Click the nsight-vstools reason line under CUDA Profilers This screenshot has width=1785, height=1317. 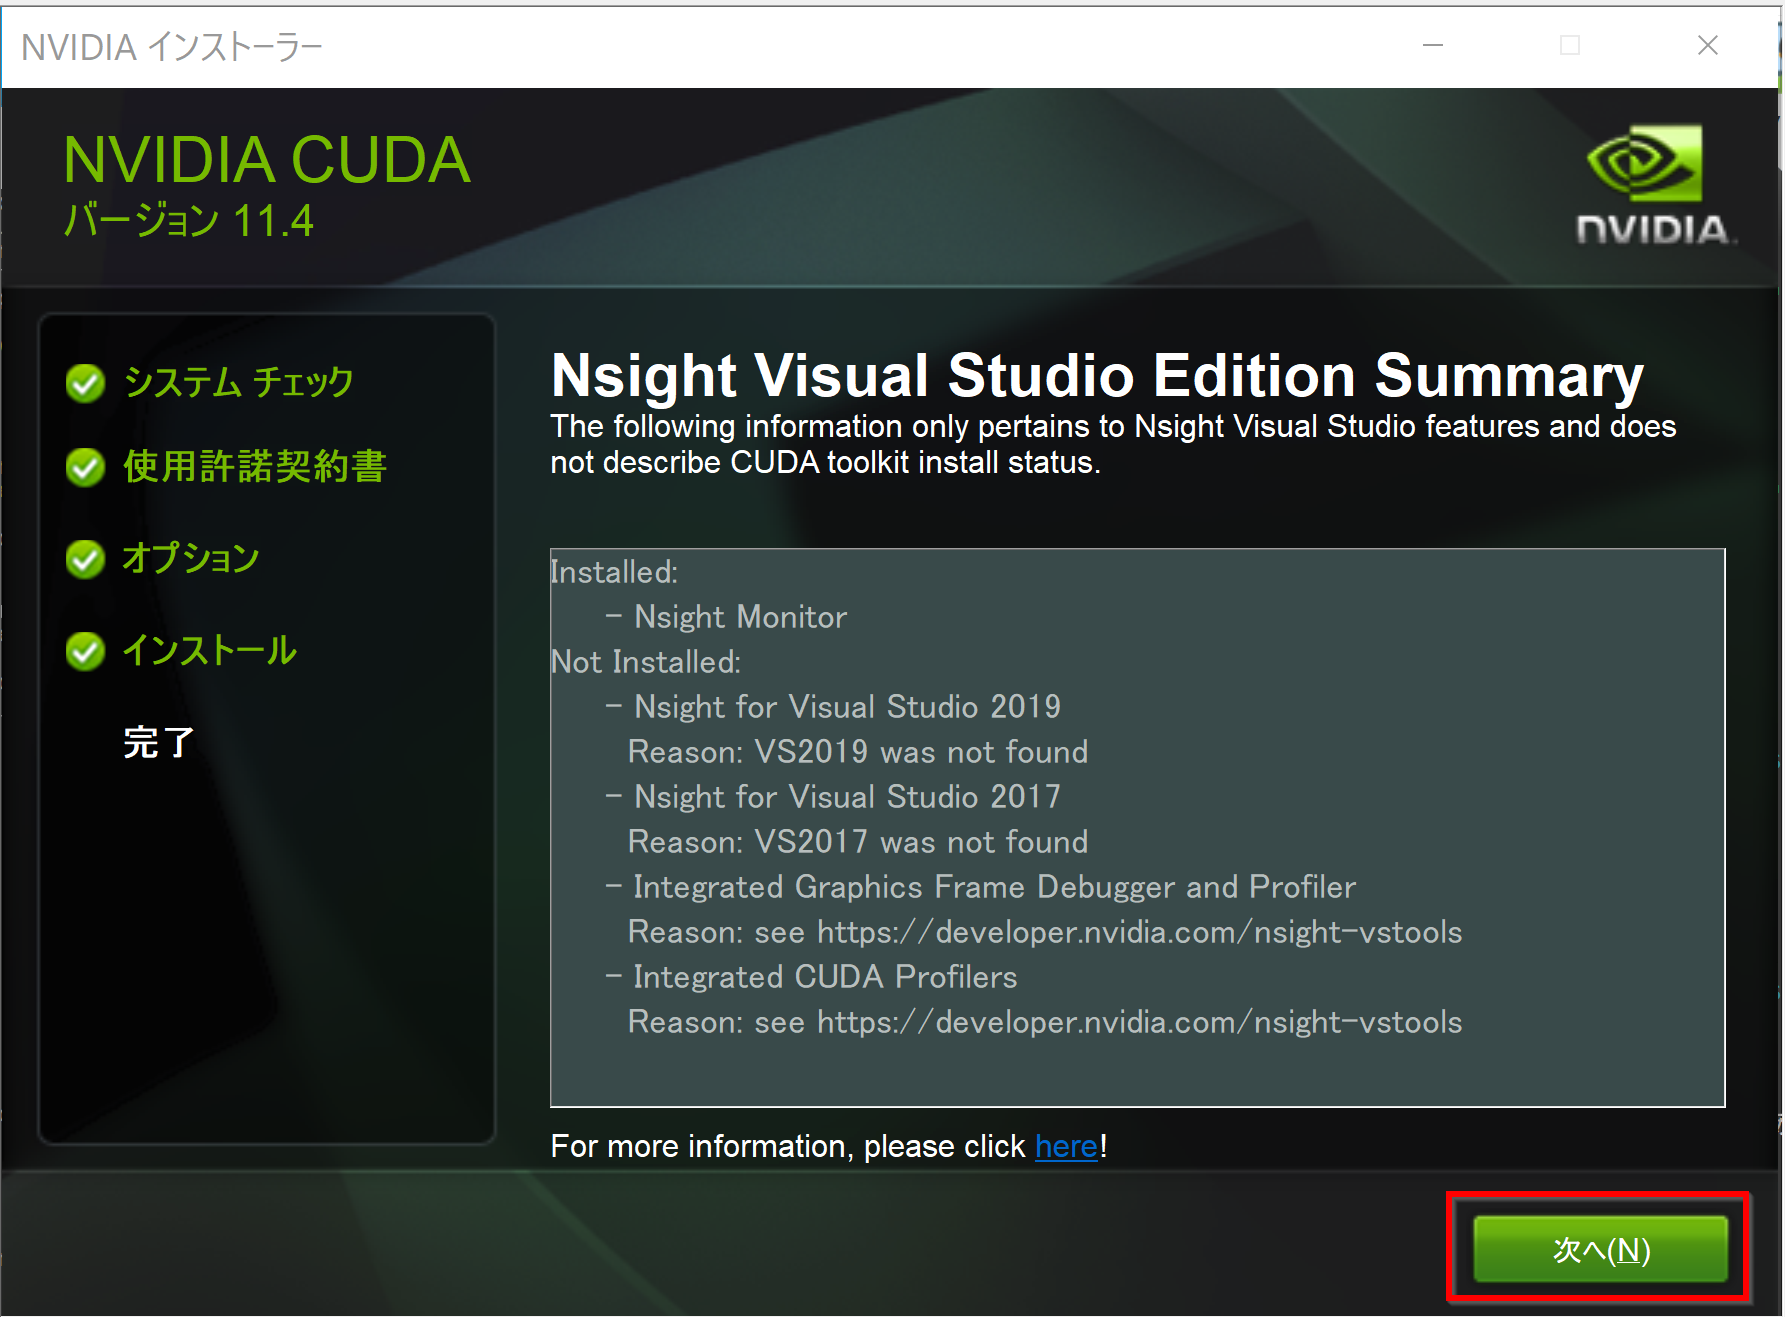coord(1045,1022)
